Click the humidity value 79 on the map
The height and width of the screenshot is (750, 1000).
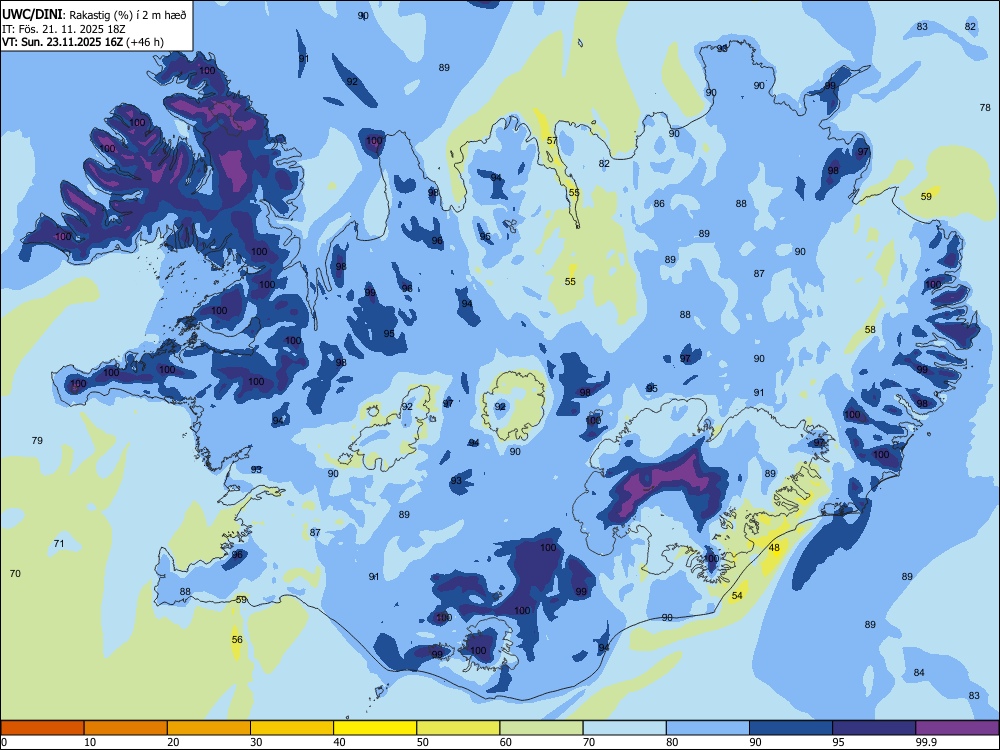tap(37, 441)
